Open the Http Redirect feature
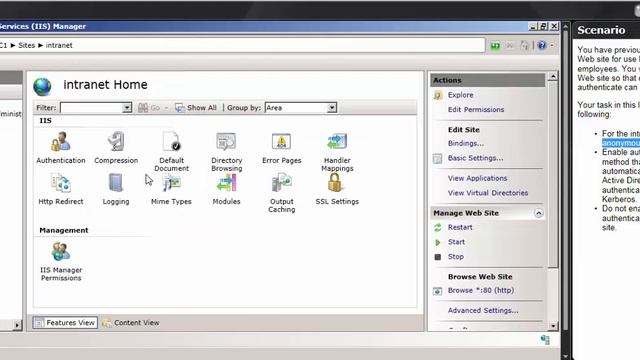Screen dimensions: 640x360 (61, 189)
